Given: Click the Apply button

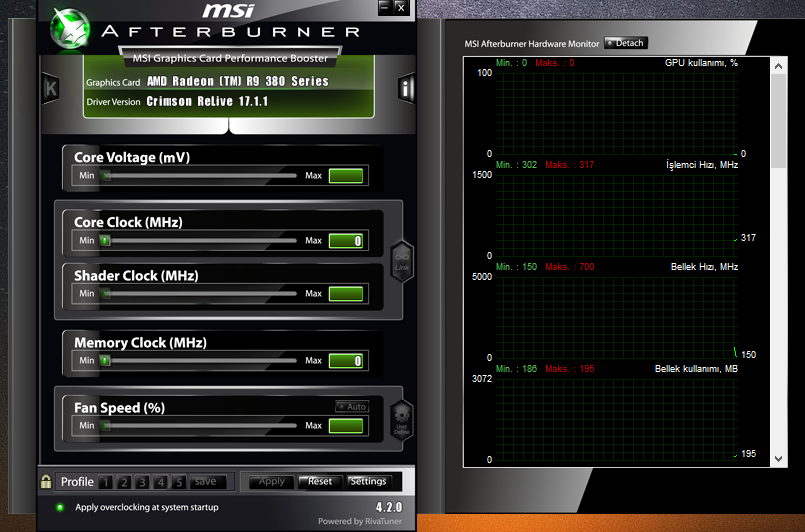Looking at the screenshot, I should click(272, 482).
